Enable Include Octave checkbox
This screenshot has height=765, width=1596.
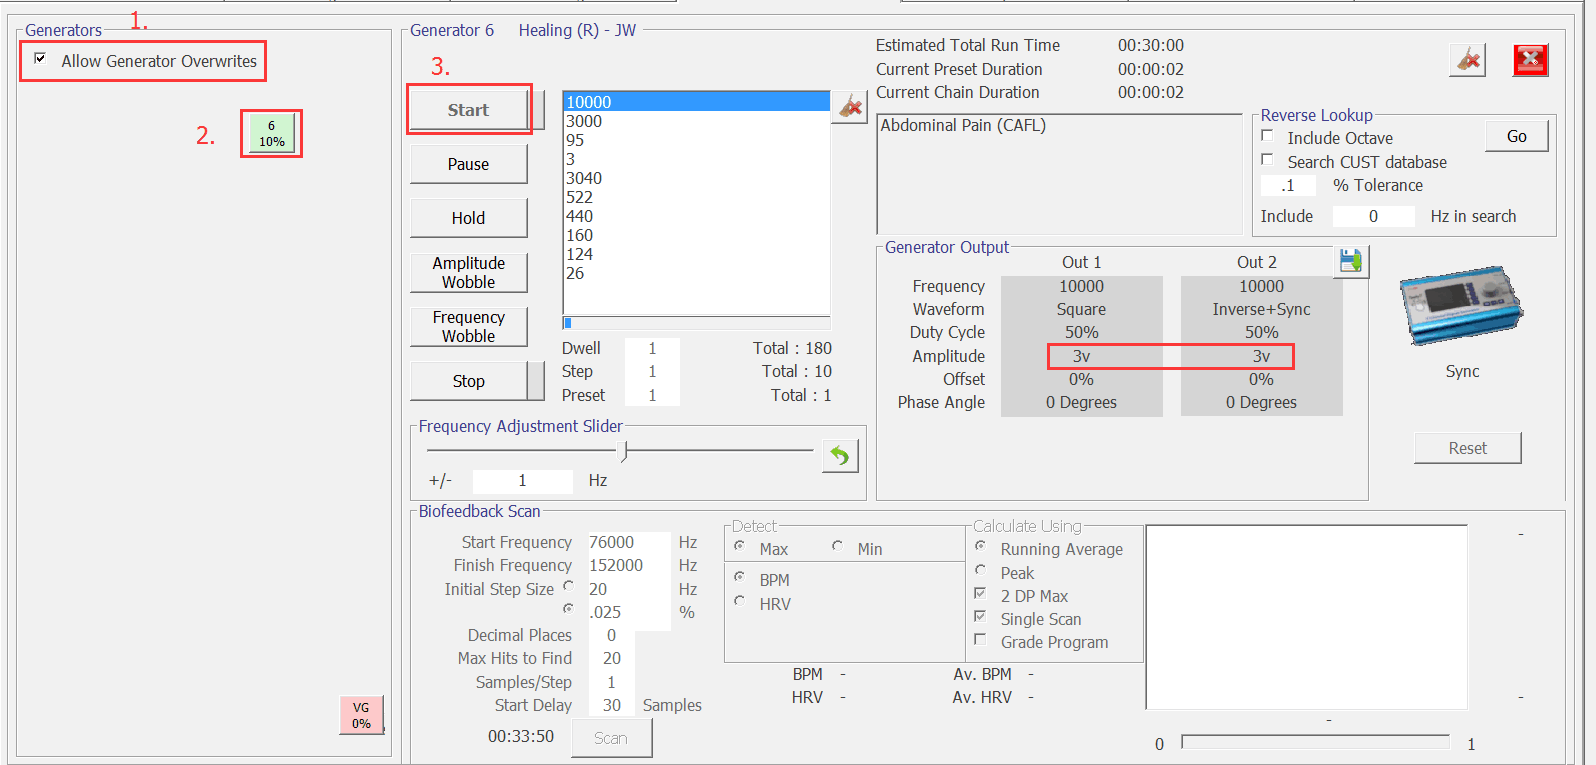pos(1267,136)
